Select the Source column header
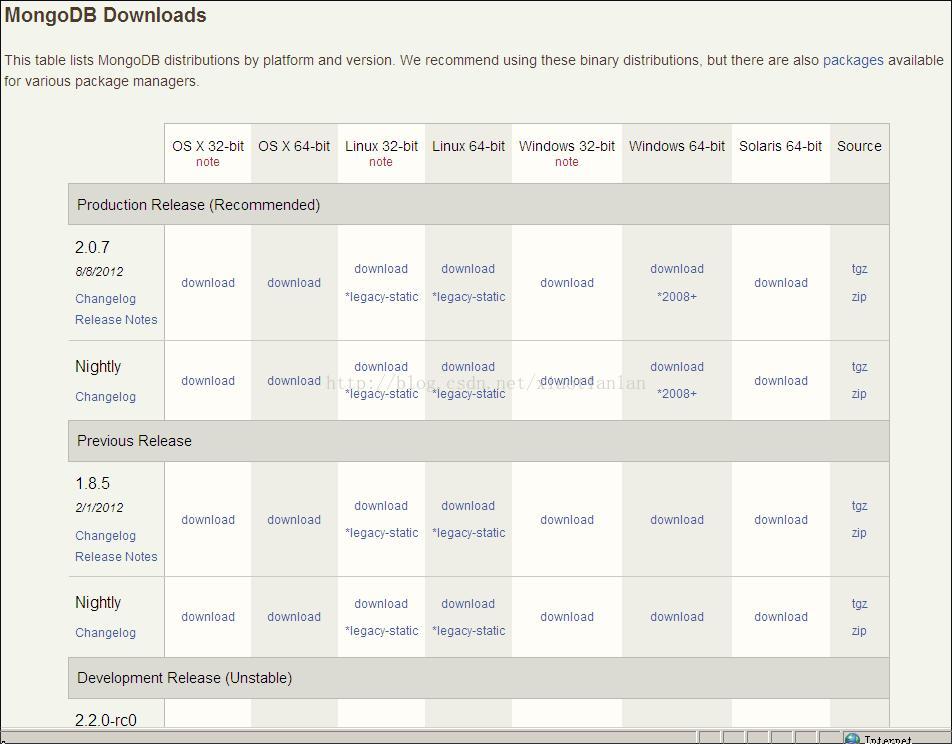952x744 pixels. (x=859, y=146)
